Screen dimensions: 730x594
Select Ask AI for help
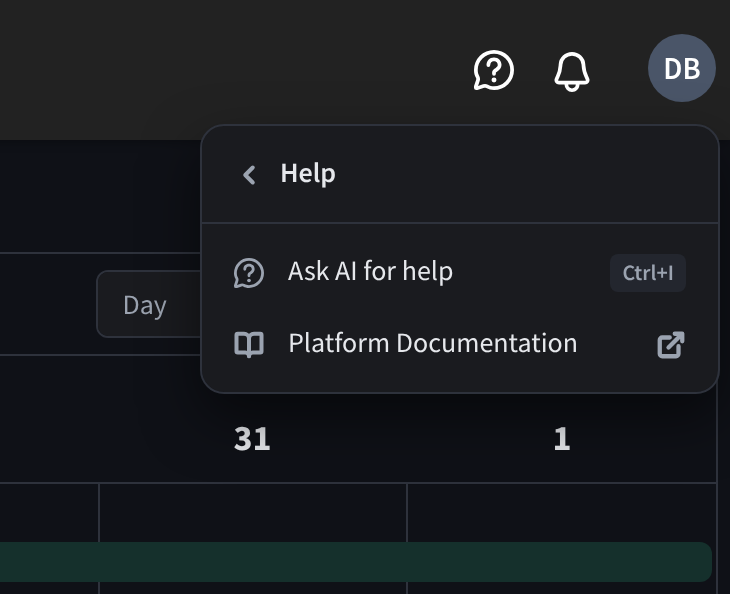click(460, 272)
